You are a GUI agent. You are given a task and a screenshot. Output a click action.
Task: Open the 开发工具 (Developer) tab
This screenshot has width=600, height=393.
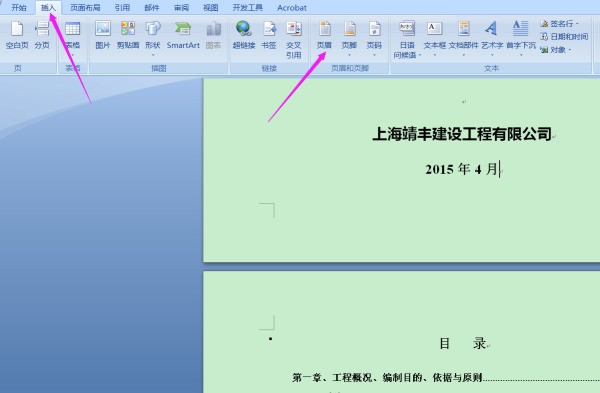point(248,8)
